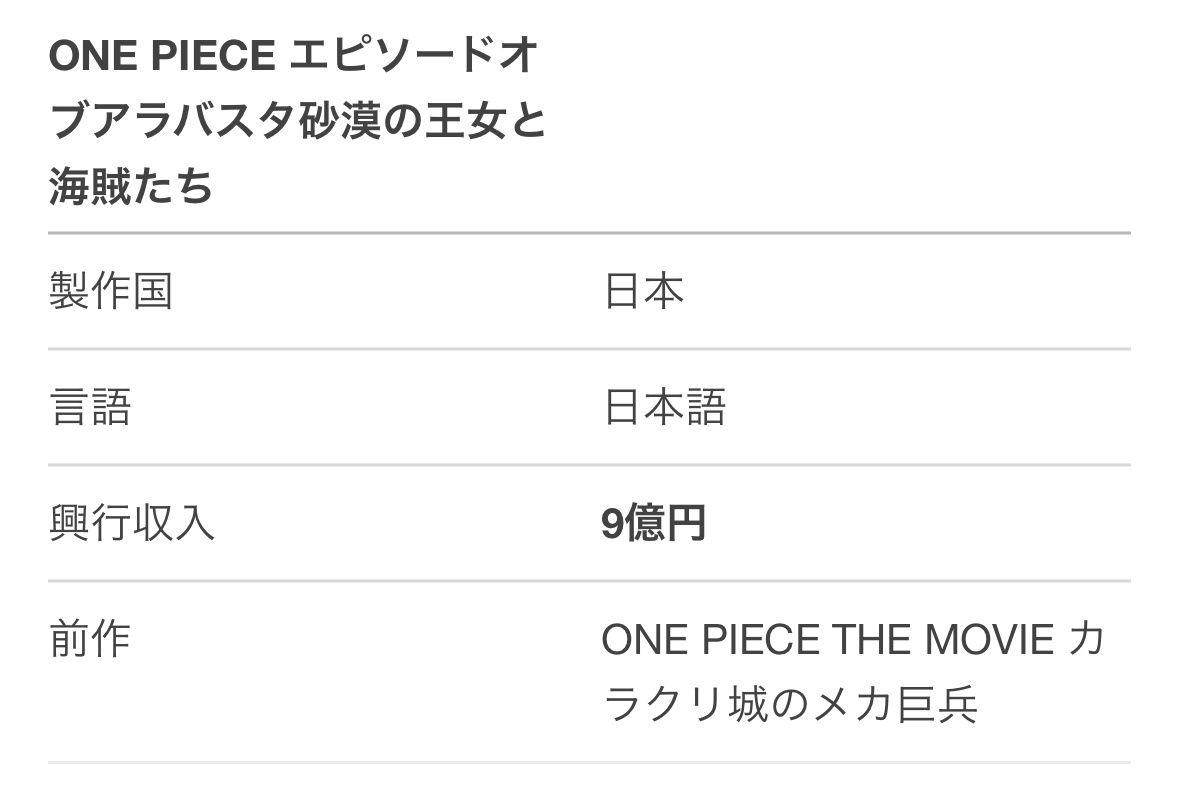Click the 語 character in 日本語
1179x804 pixels.
pyautogui.click(x=705, y=408)
